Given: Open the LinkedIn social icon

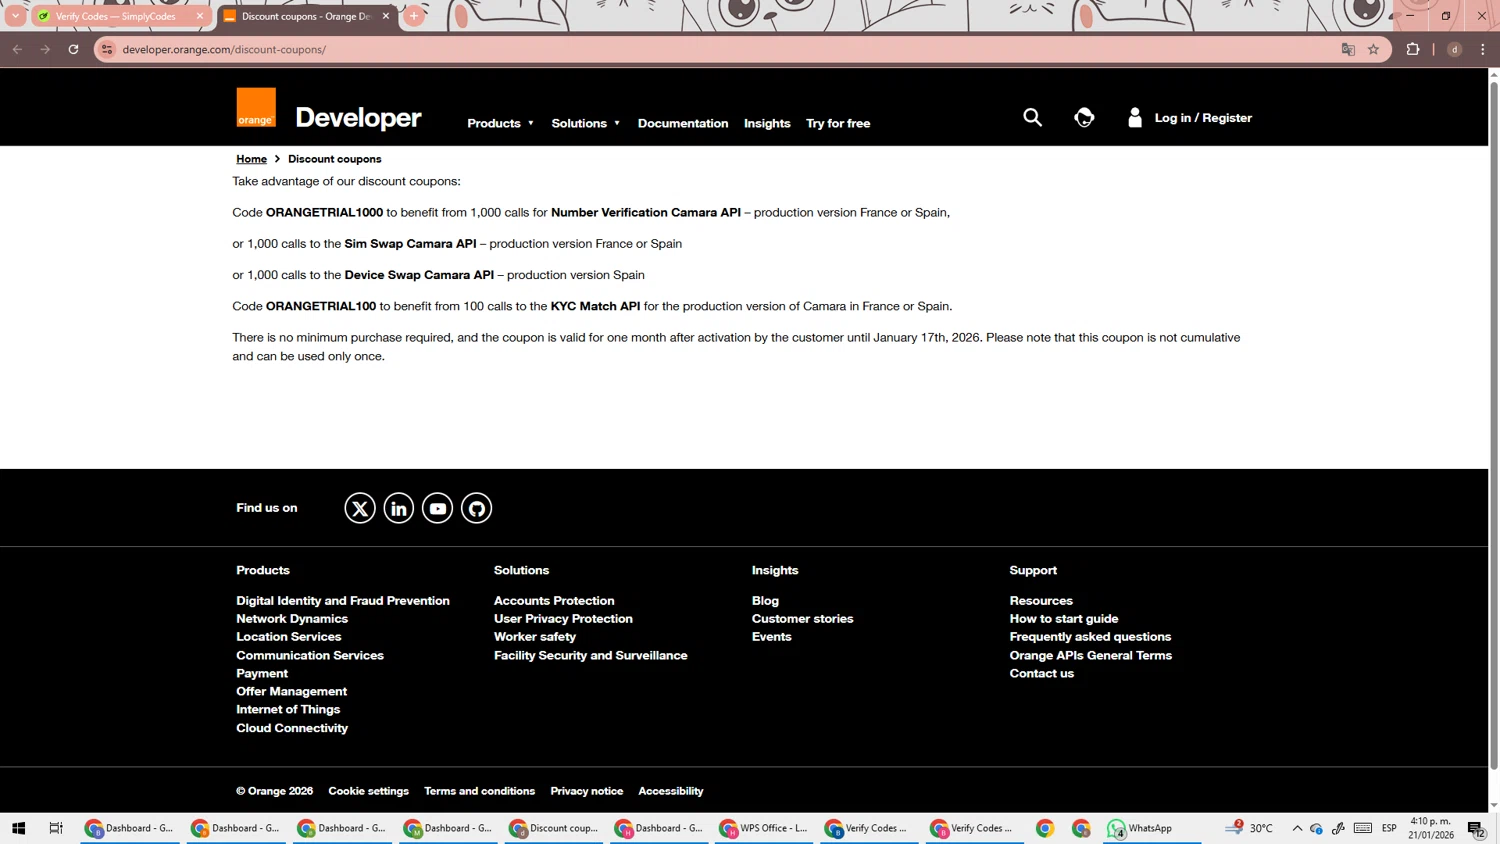Looking at the screenshot, I should point(399,508).
